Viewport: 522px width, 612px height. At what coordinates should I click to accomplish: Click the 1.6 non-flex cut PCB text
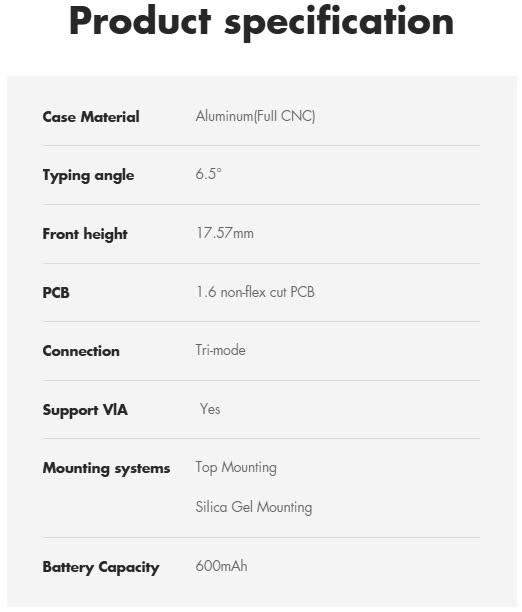[255, 292]
